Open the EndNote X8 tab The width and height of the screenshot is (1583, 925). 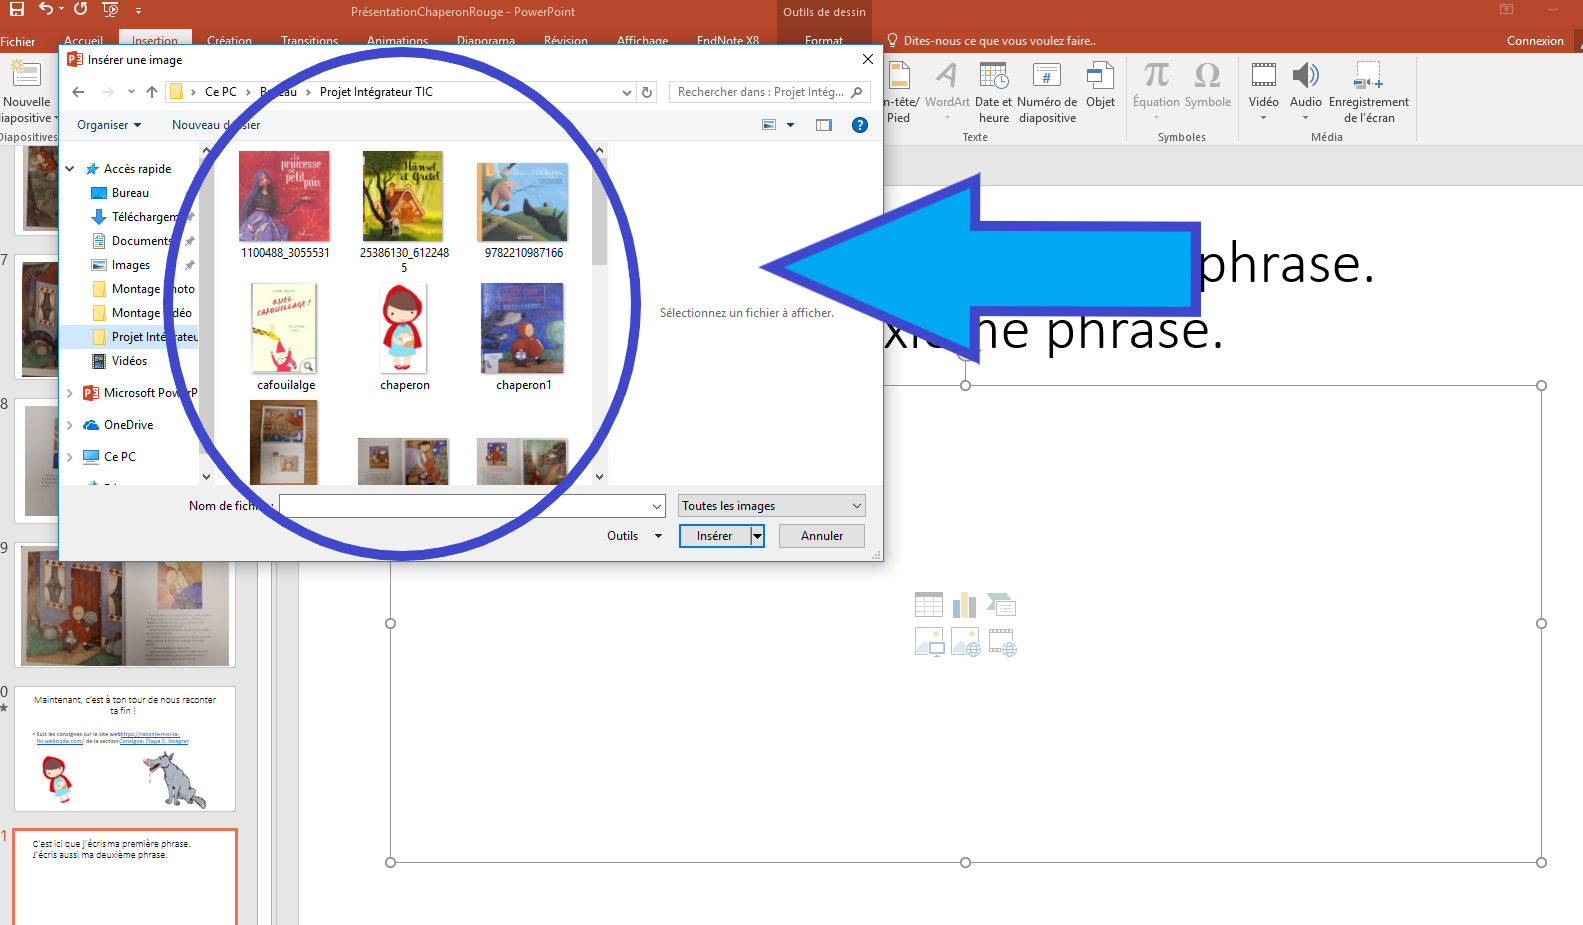click(x=728, y=41)
